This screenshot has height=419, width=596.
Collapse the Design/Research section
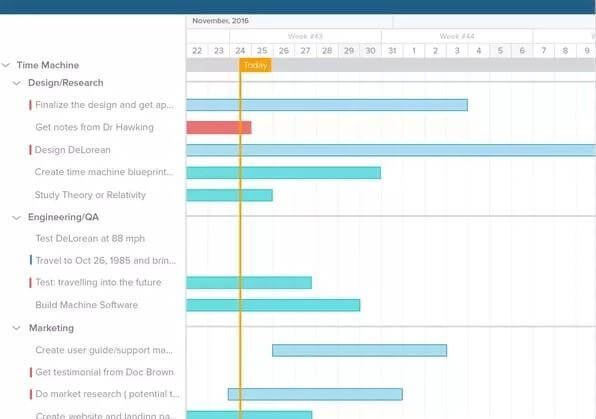[x=16, y=83]
